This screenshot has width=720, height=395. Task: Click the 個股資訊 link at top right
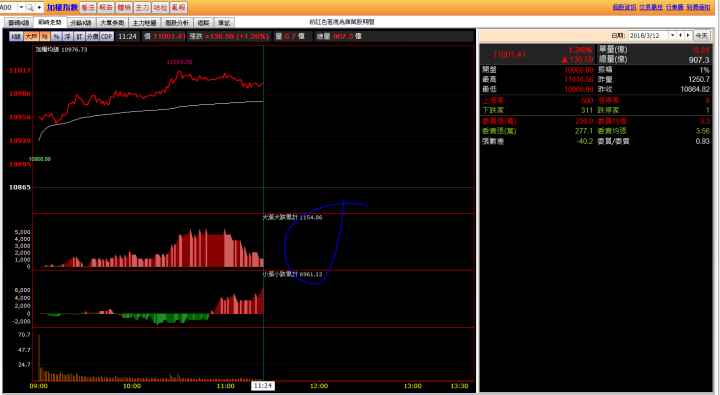624,7
